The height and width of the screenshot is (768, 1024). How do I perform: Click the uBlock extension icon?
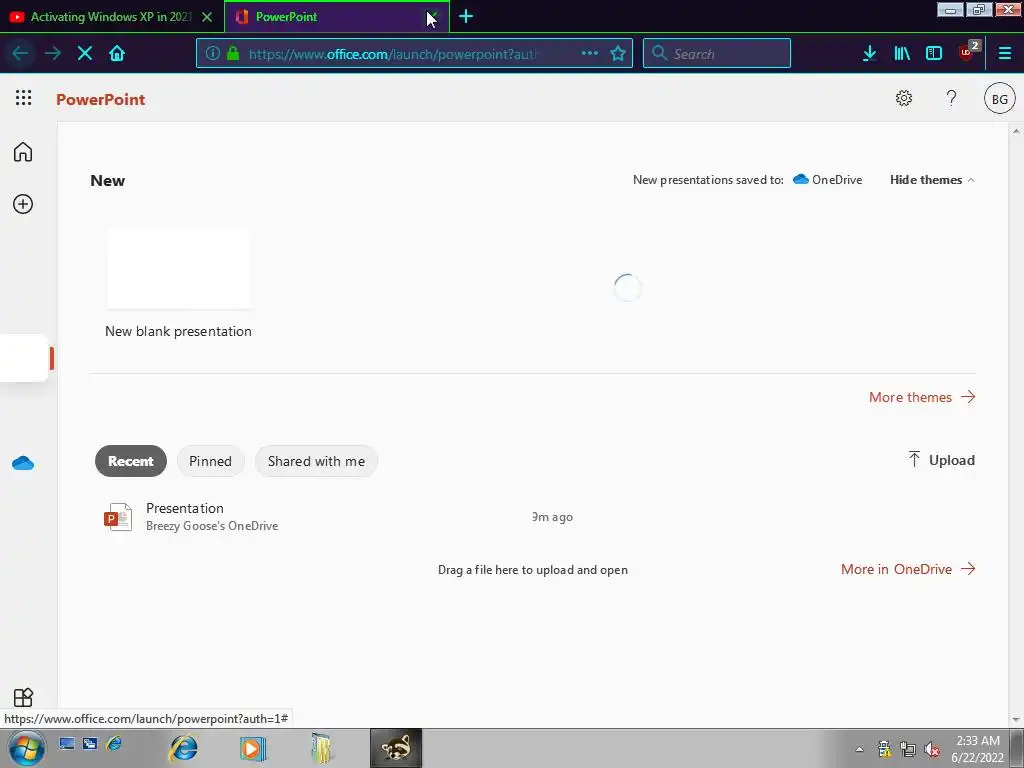pyautogui.click(x=967, y=51)
